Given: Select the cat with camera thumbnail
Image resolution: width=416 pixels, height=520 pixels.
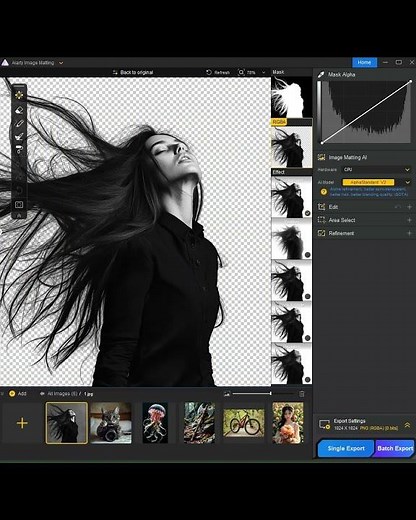Looking at the screenshot, I should coord(111,423).
